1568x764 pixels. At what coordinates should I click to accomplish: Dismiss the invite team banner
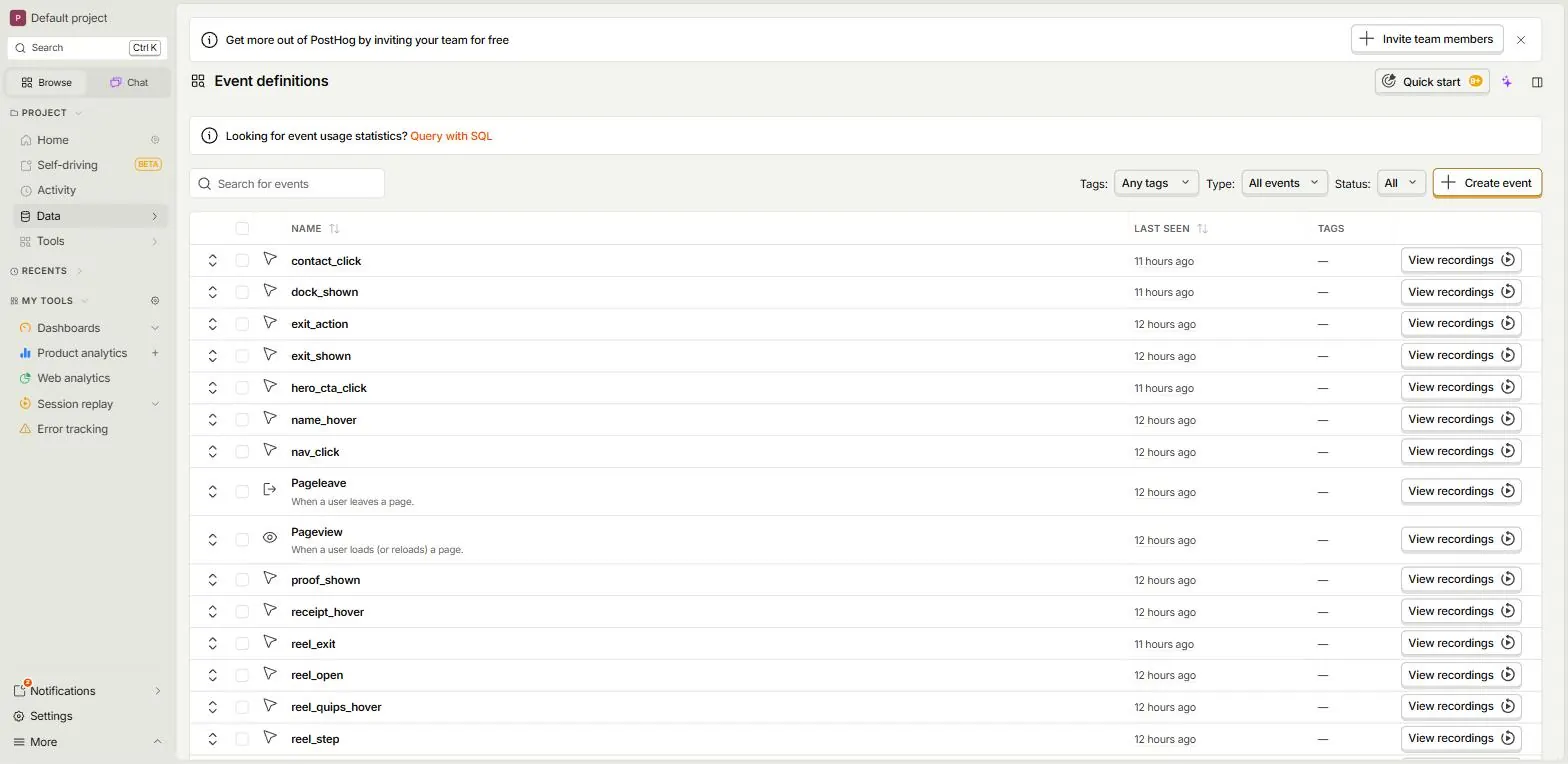[1521, 40]
